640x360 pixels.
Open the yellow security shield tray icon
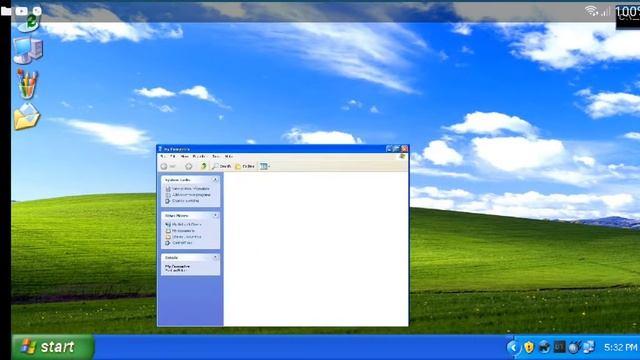click(x=529, y=347)
